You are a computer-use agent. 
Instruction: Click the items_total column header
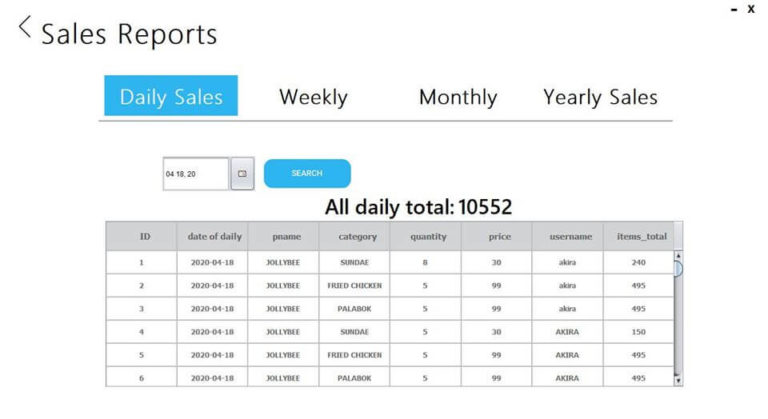coord(638,237)
